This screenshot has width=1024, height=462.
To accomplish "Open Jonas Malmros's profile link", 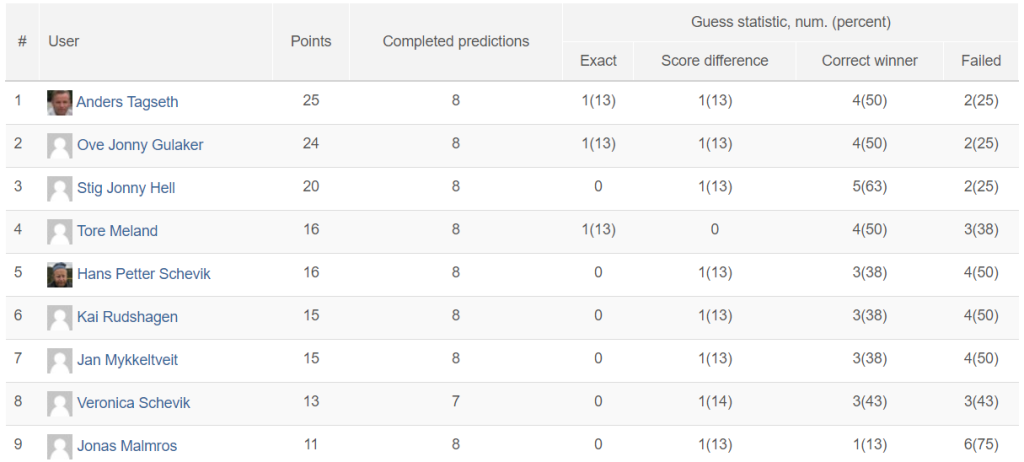I will pyautogui.click(x=127, y=446).
